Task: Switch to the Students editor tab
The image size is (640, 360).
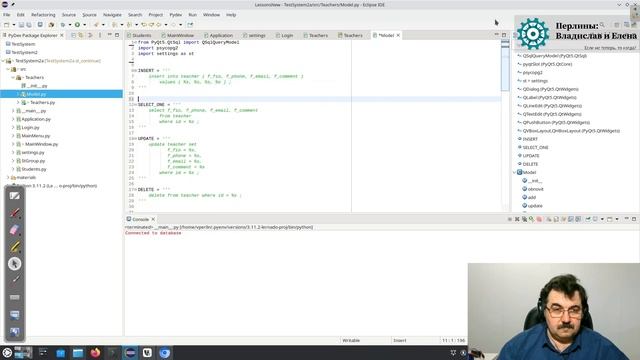Action: click(139, 36)
